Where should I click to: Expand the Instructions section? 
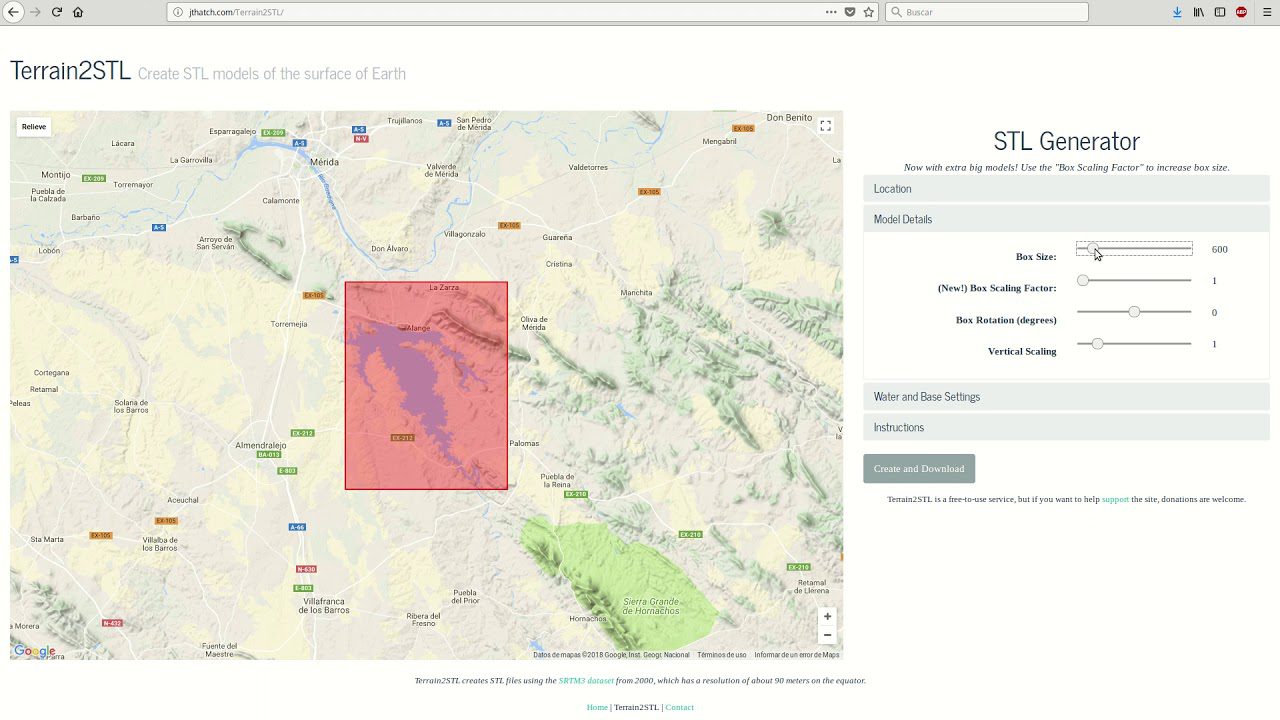[1066, 427]
